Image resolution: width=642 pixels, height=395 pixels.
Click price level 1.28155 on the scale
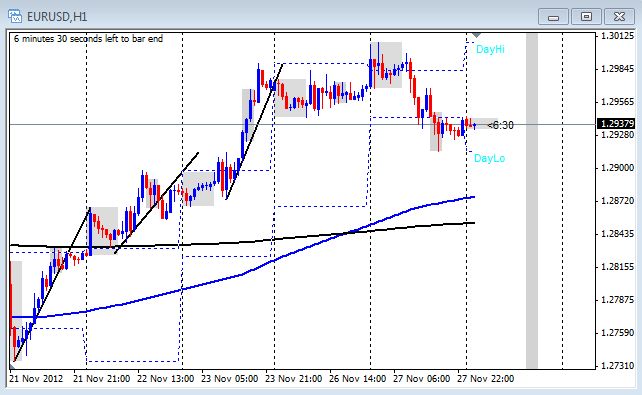click(617, 267)
